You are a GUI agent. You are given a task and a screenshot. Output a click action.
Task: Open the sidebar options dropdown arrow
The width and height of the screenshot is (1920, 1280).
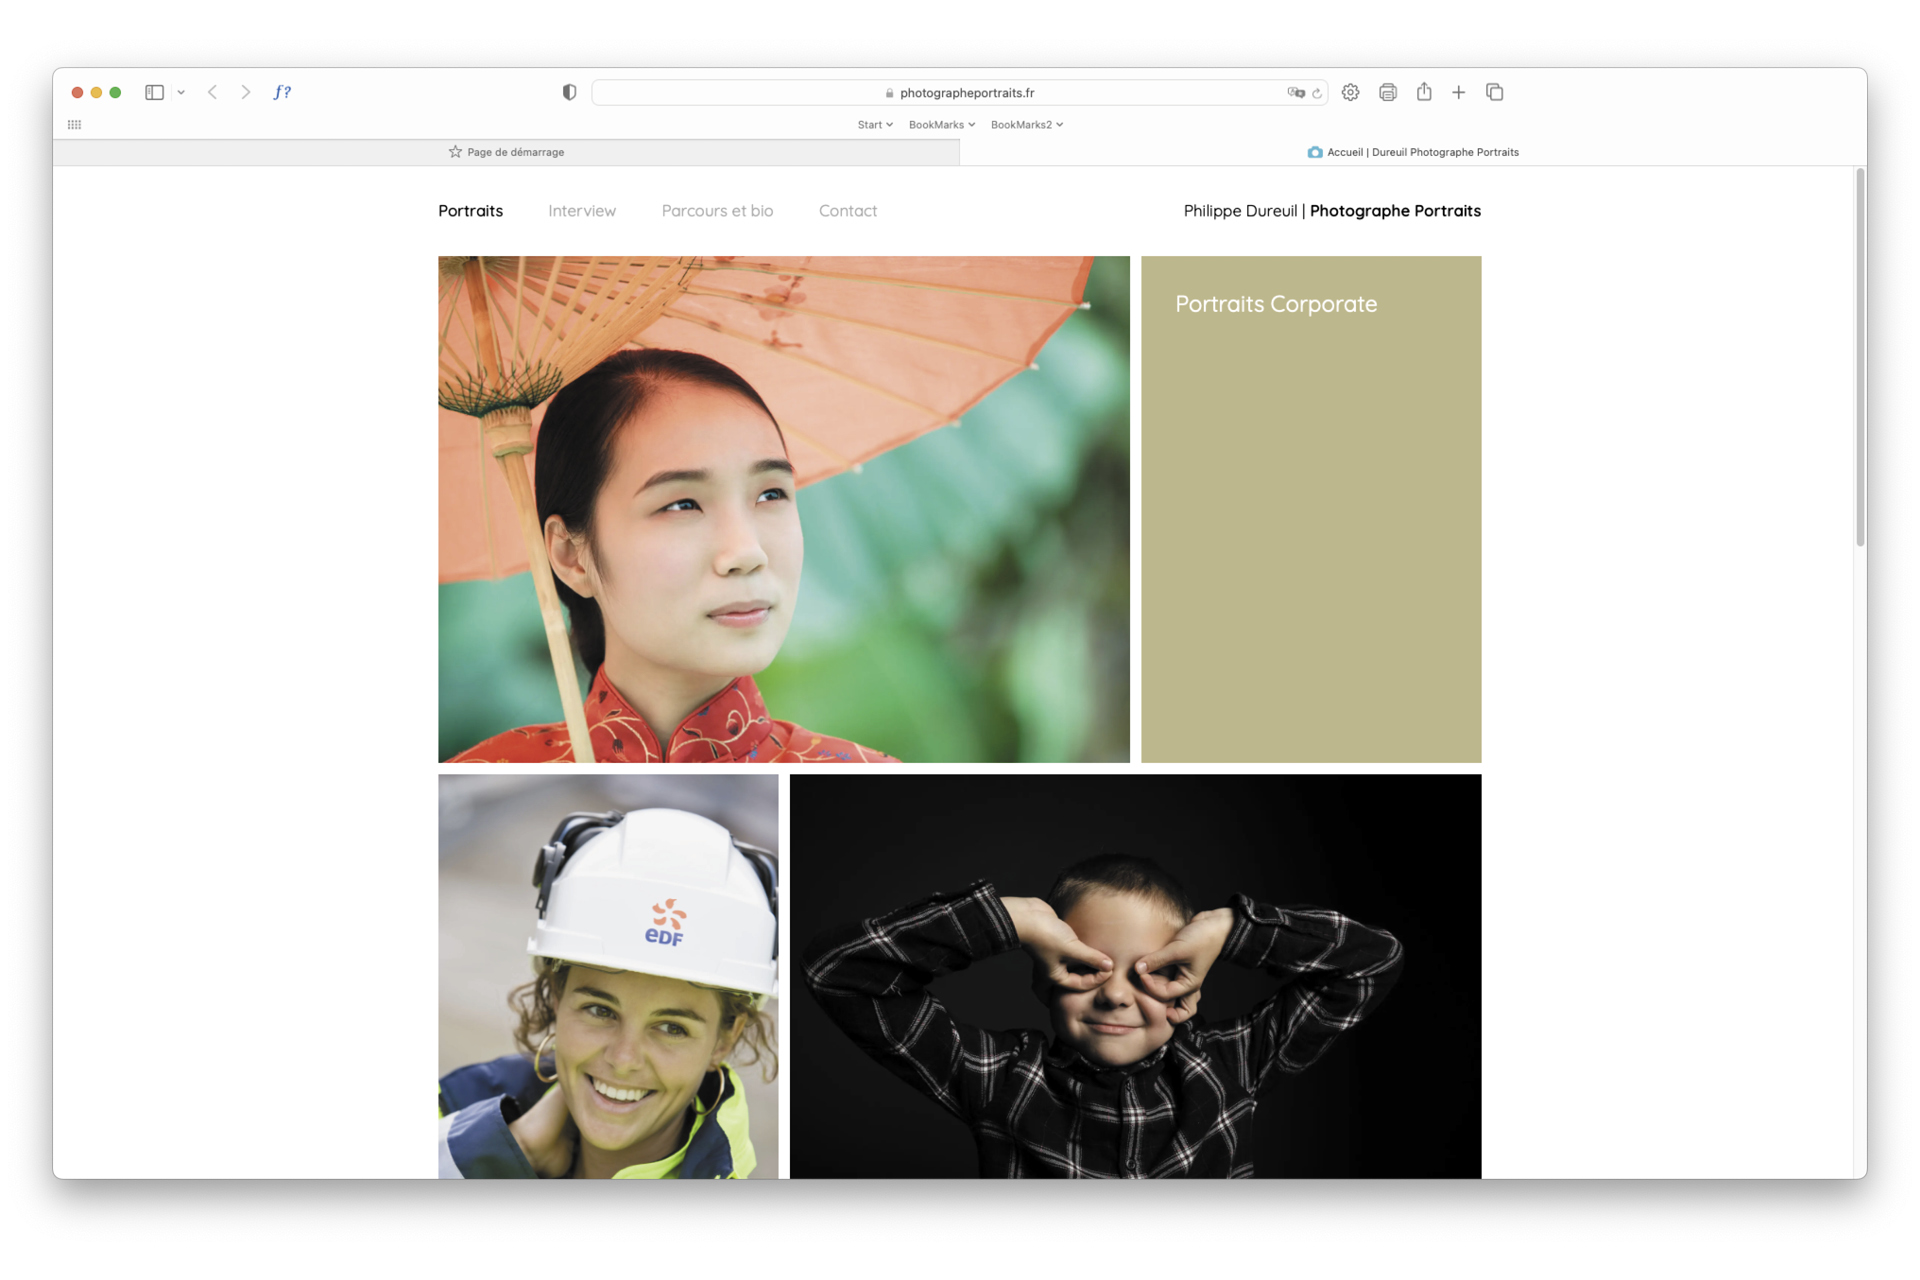(x=181, y=92)
